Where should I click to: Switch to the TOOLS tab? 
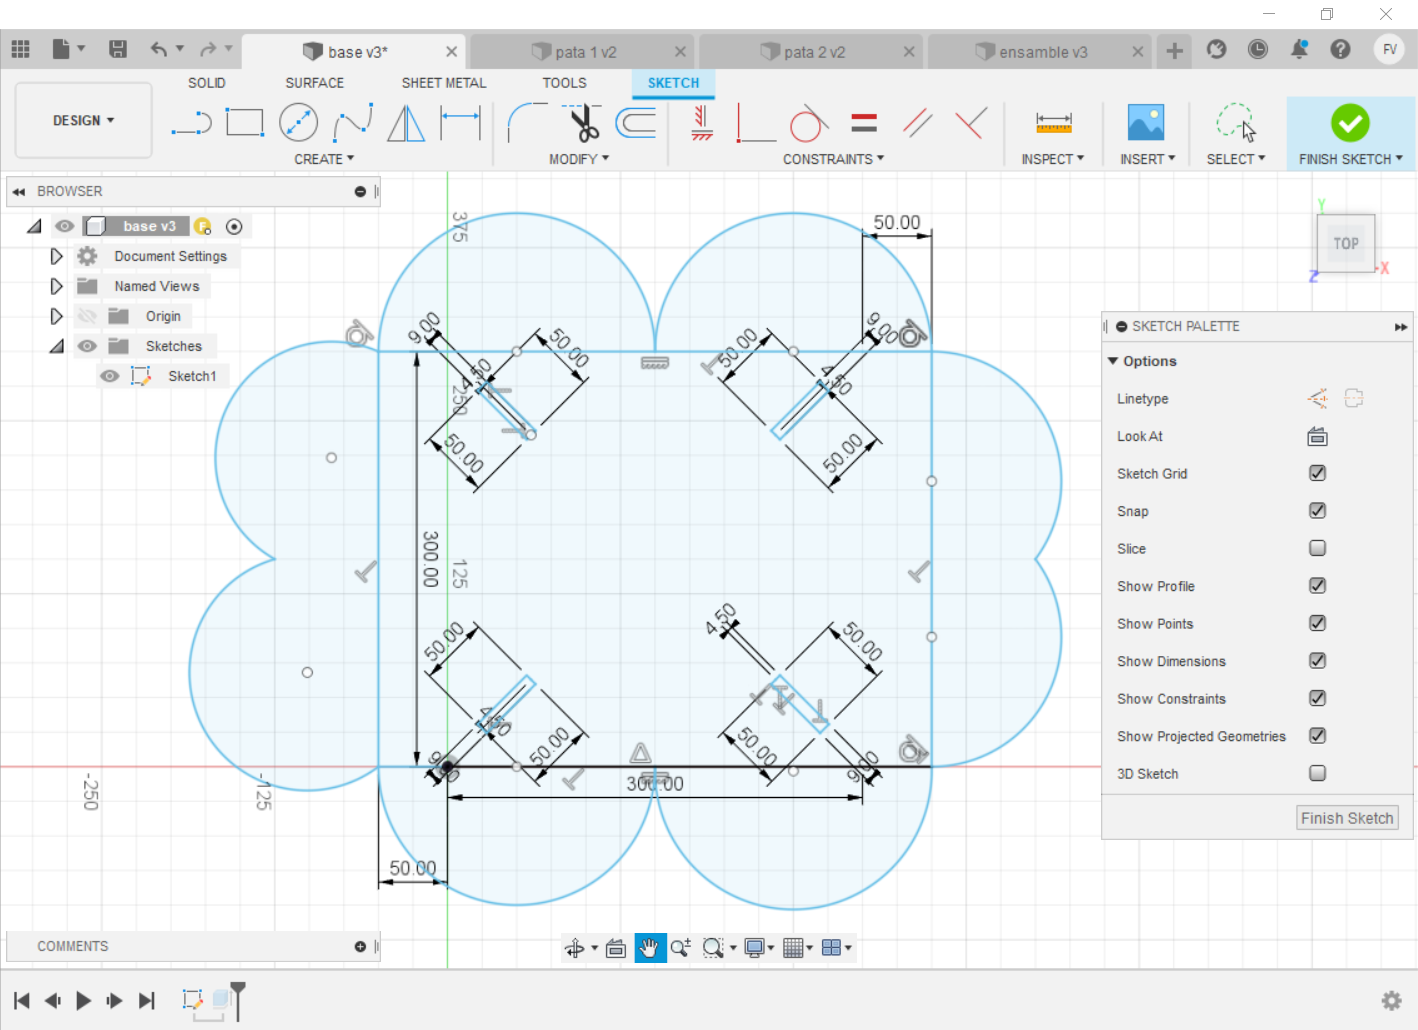(x=565, y=83)
